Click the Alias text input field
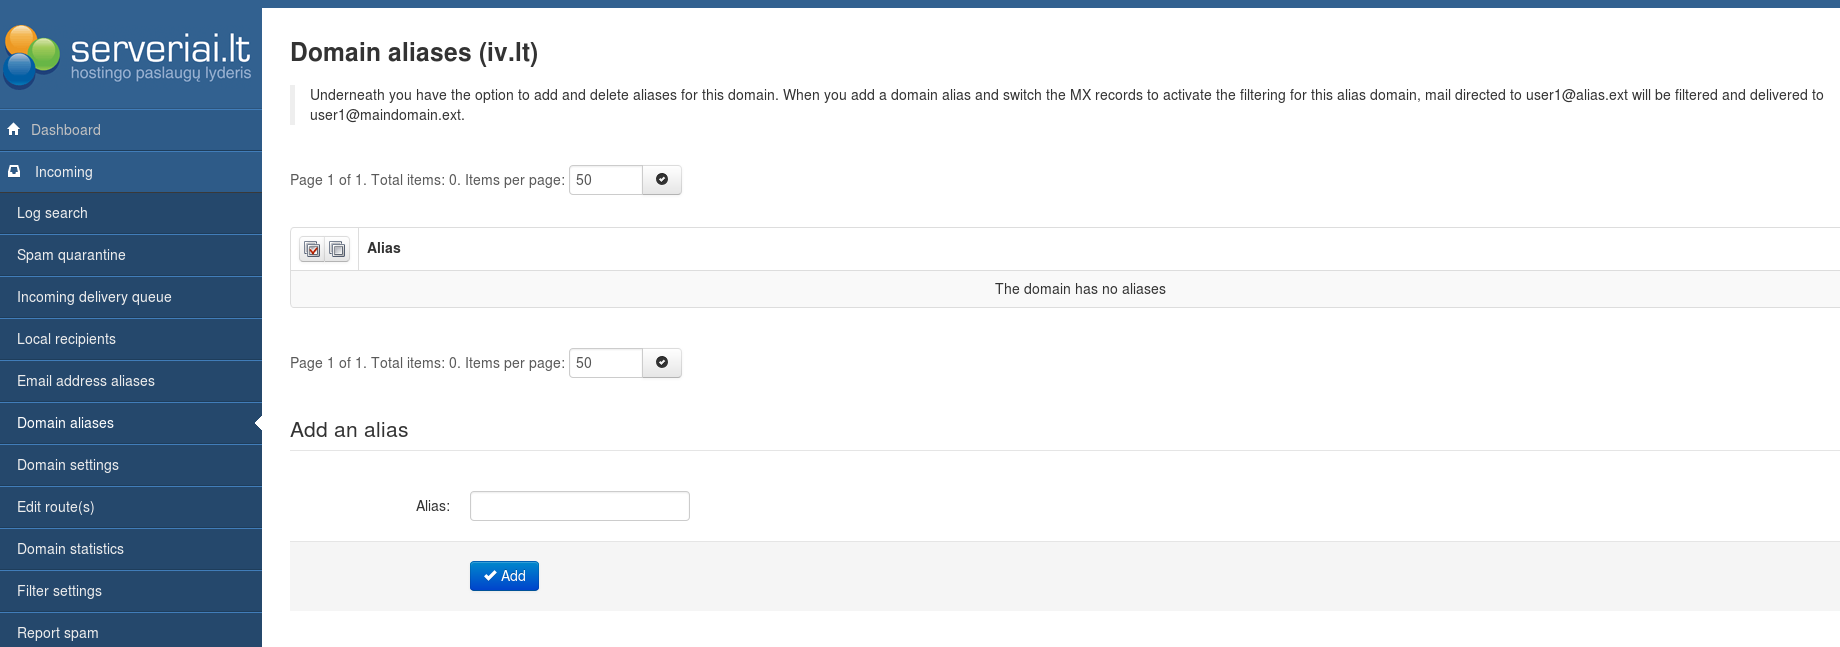This screenshot has width=1840, height=647. coord(579,506)
